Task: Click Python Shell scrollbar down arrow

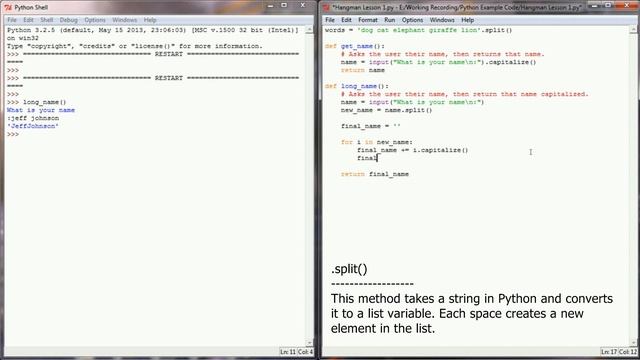Action: point(309,343)
